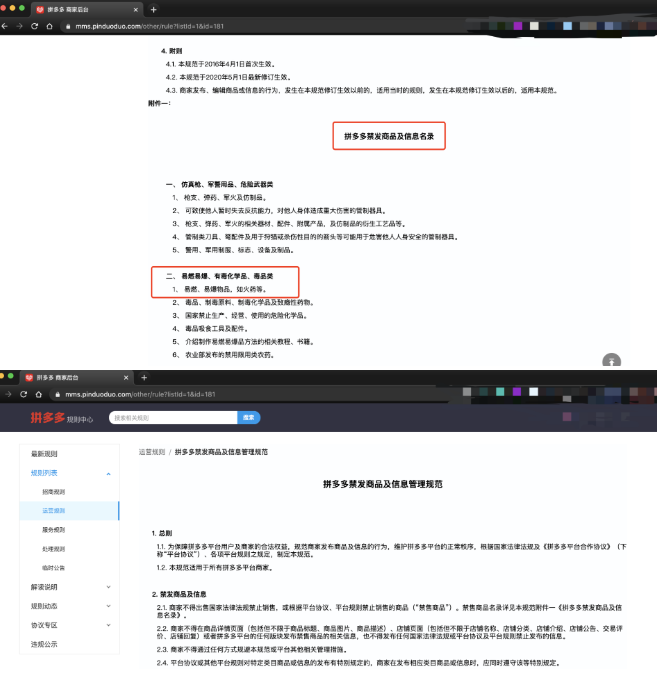Close the 拼多多 商家后台 tab in lower window
Viewport: 657px width, 682px height.
(x=126, y=378)
